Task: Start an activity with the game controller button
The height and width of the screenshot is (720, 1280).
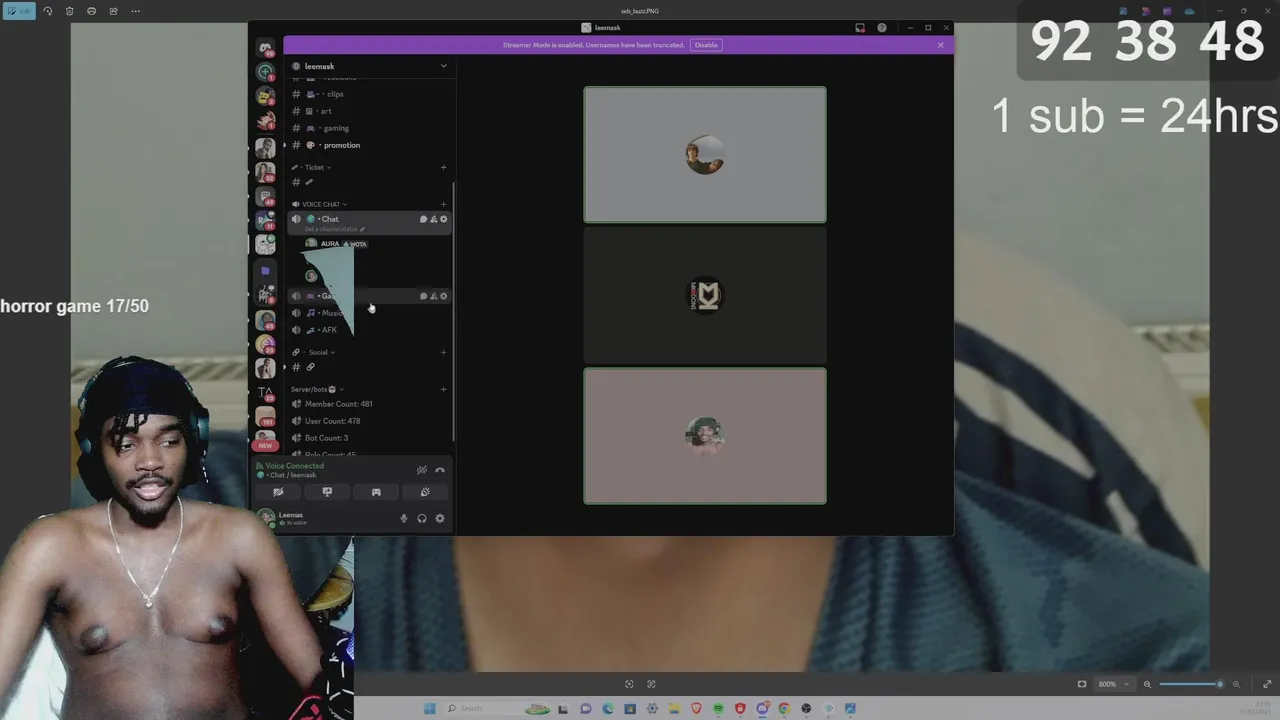Action: pyautogui.click(x=376, y=492)
